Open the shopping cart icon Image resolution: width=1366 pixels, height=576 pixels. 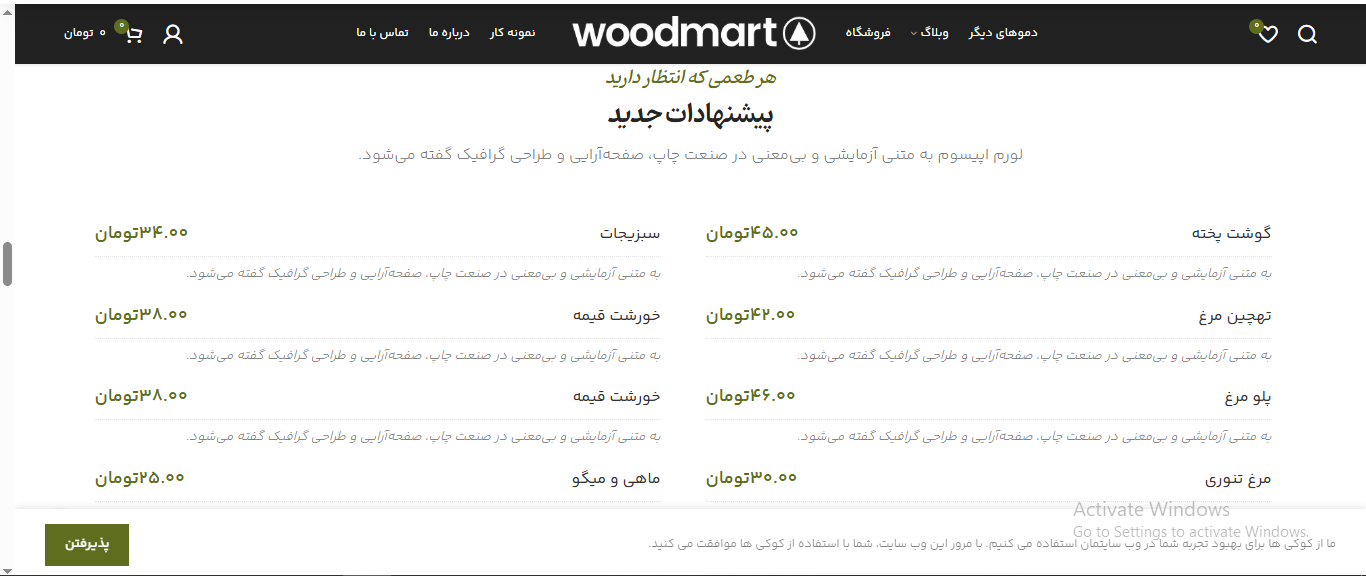(x=133, y=33)
